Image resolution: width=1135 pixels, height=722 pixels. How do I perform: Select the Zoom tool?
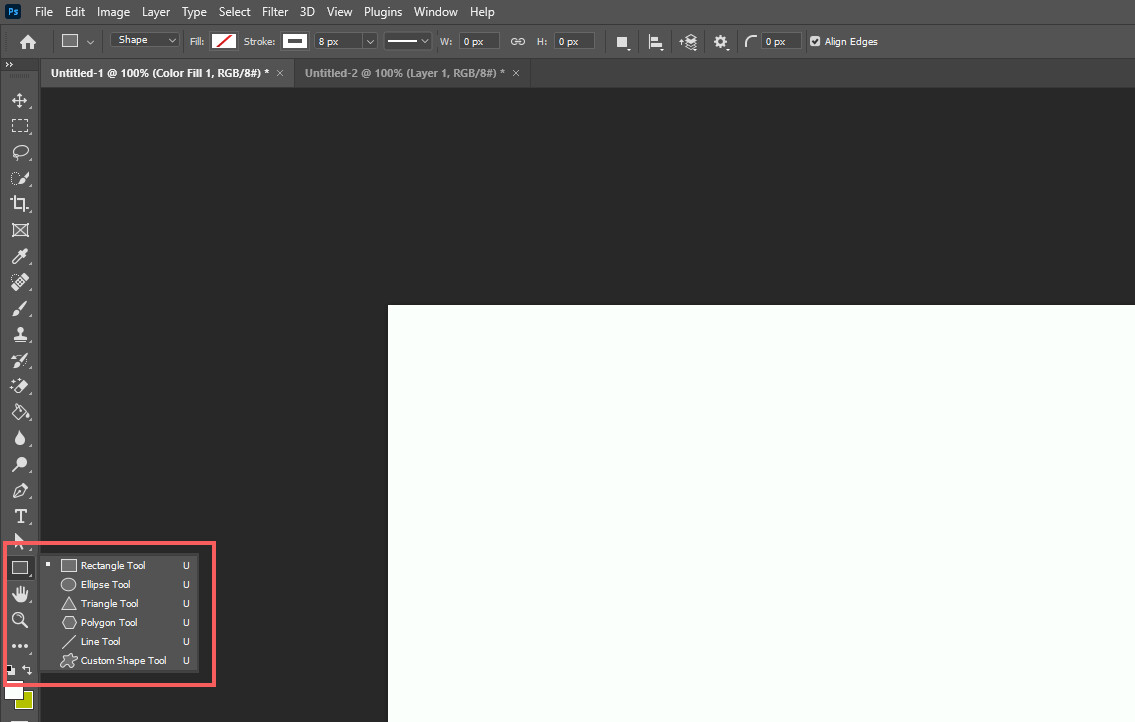[20, 620]
